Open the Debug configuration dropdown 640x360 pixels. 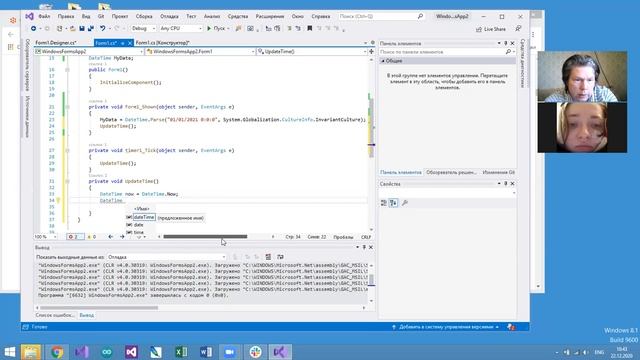pyautogui.click(x=143, y=29)
